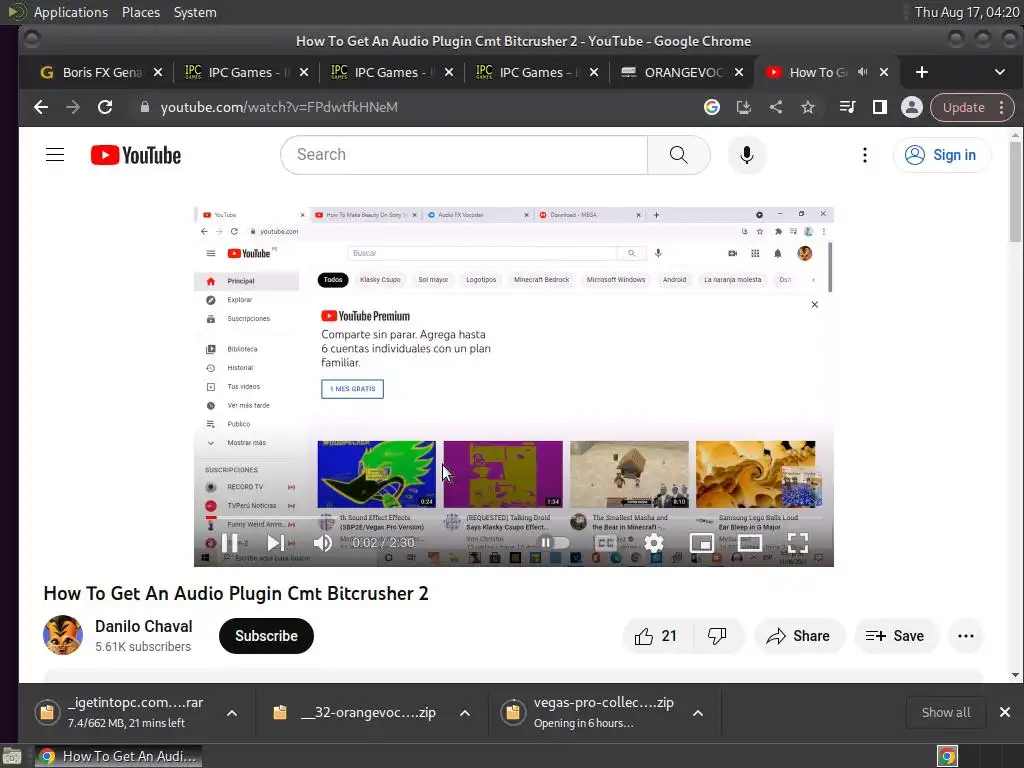This screenshot has width=1024, height=768.
Task: Toggle theater mode view
Action: click(750, 543)
